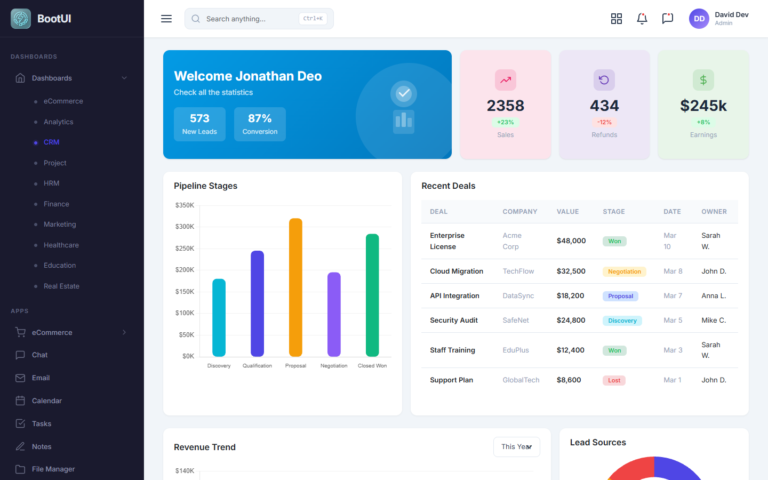Click the Qualification bar in chart
This screenshot has width=768, height=480.
tap(257, 303)
